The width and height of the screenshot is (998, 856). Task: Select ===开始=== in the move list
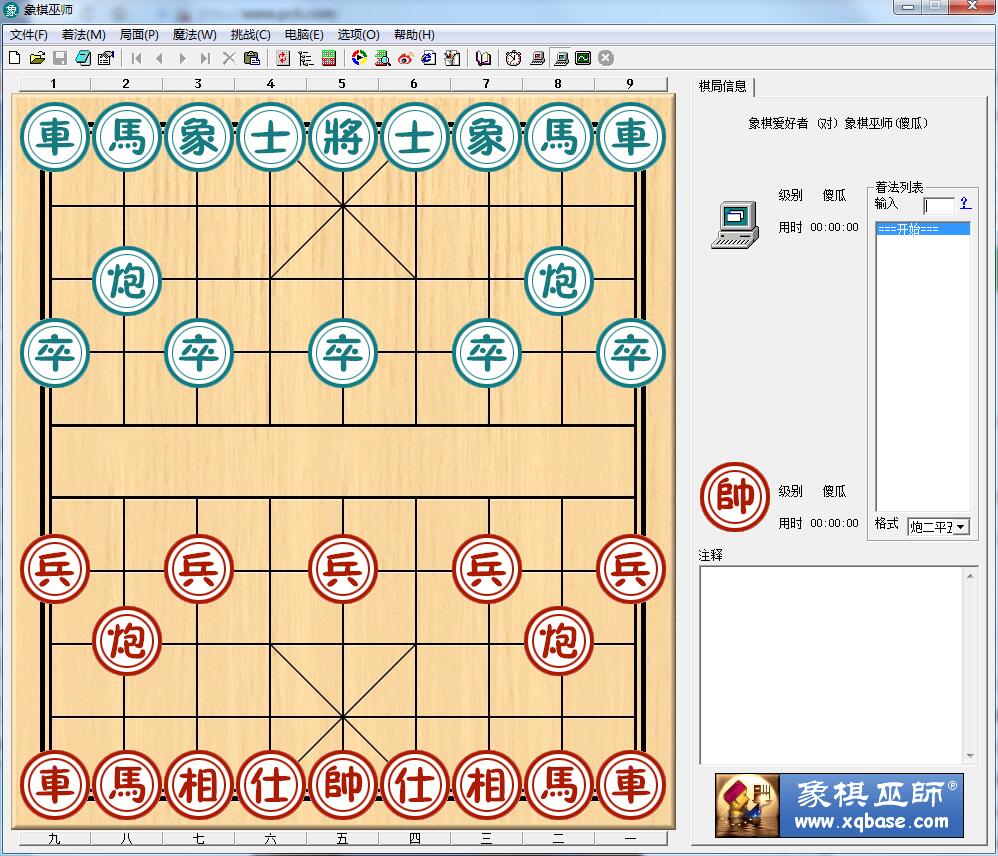click(920, 228)
